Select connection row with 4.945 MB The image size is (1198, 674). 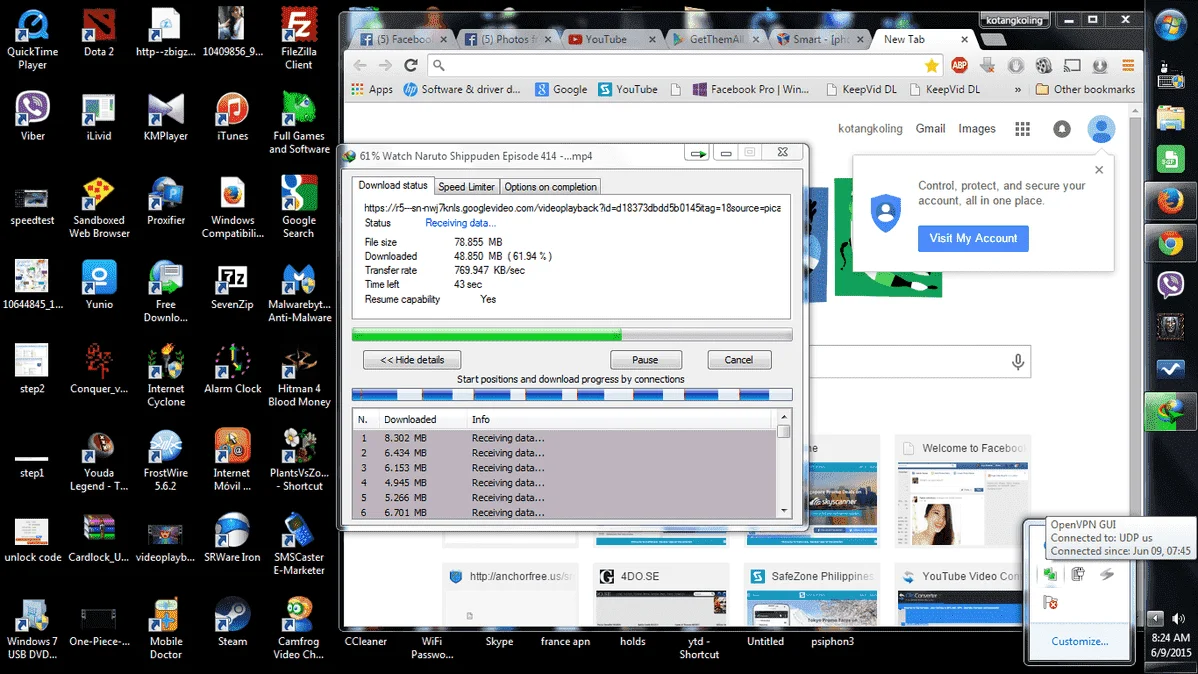pyautogui.click(x=564, y=483)
